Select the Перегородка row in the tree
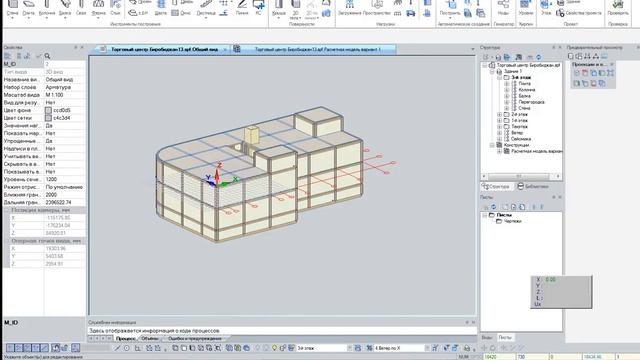The width and height of the screenshot is (640, 360). point(531,102)
